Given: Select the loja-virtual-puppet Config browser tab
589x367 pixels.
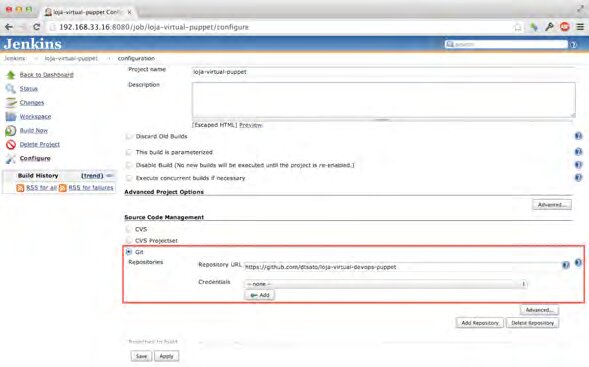Looking at the screenshot, I should point(88,12).
